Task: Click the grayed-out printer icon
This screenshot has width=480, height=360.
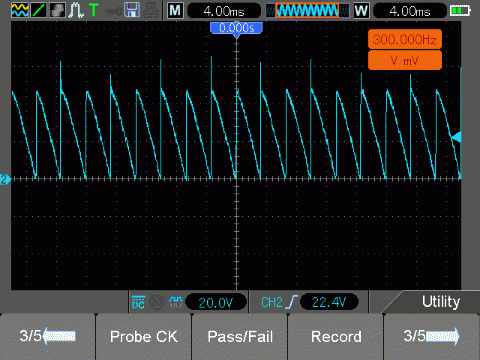Action: point(151,10)
